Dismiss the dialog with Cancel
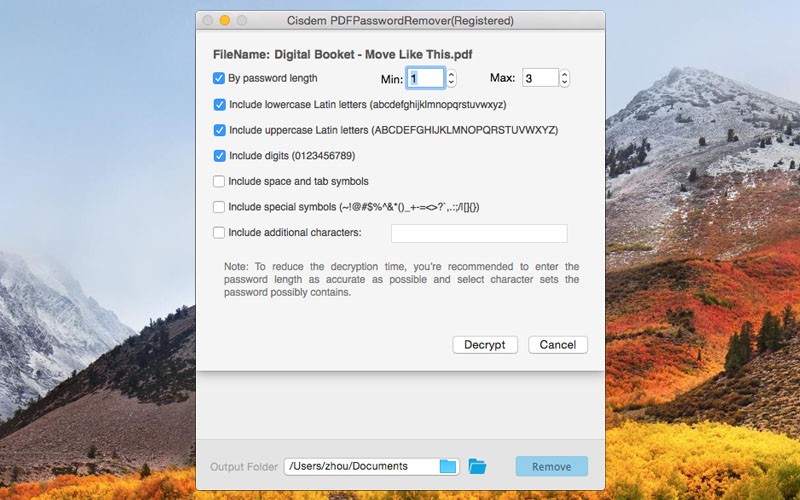Viewport: 800px width, 500px height. click(x=558, y=345)
